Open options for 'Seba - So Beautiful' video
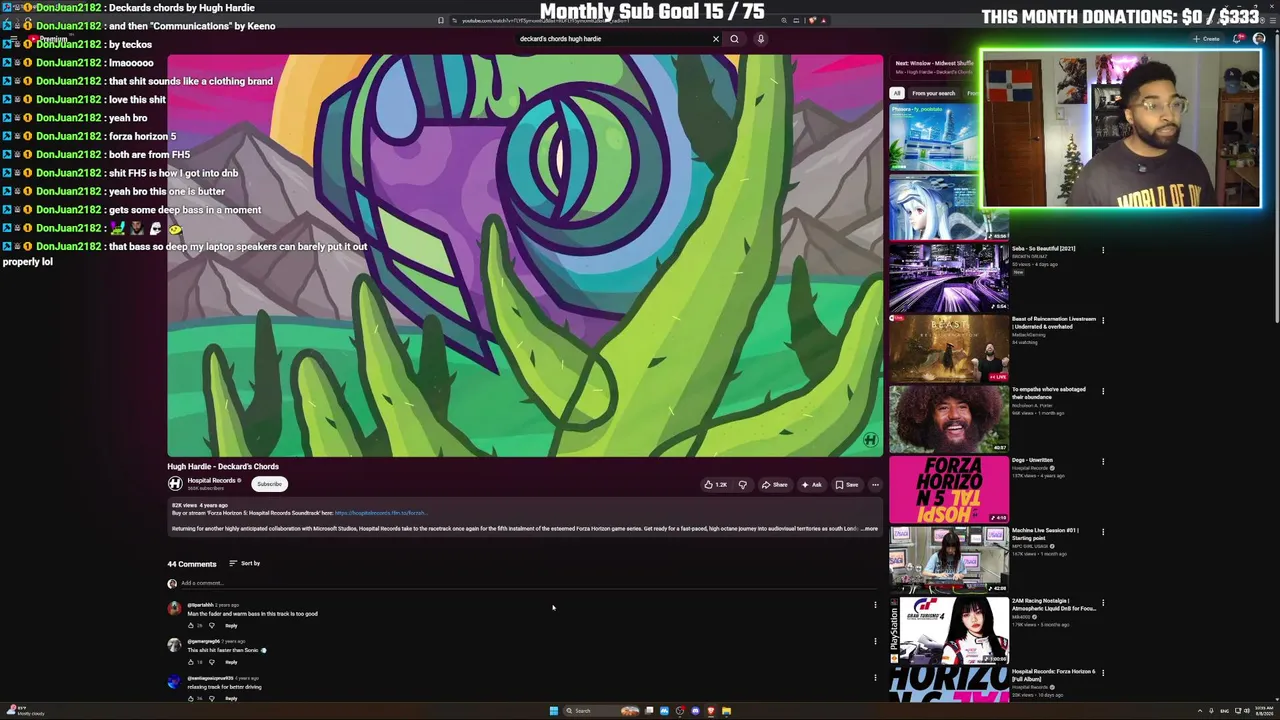Screen dimensions: 1280x720 coord(1103,250)
